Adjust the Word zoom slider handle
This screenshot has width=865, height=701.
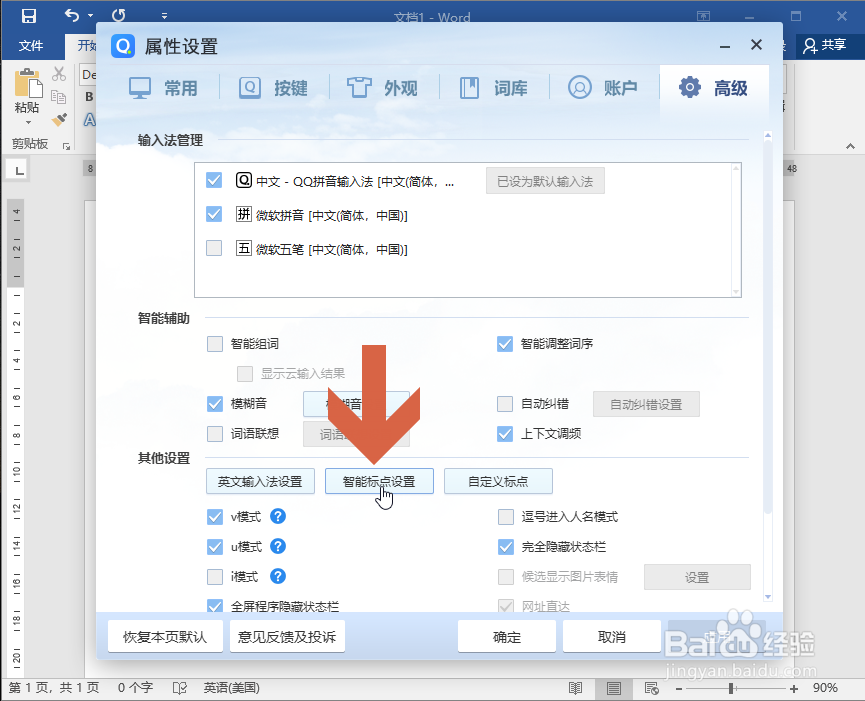pos(731,688)
